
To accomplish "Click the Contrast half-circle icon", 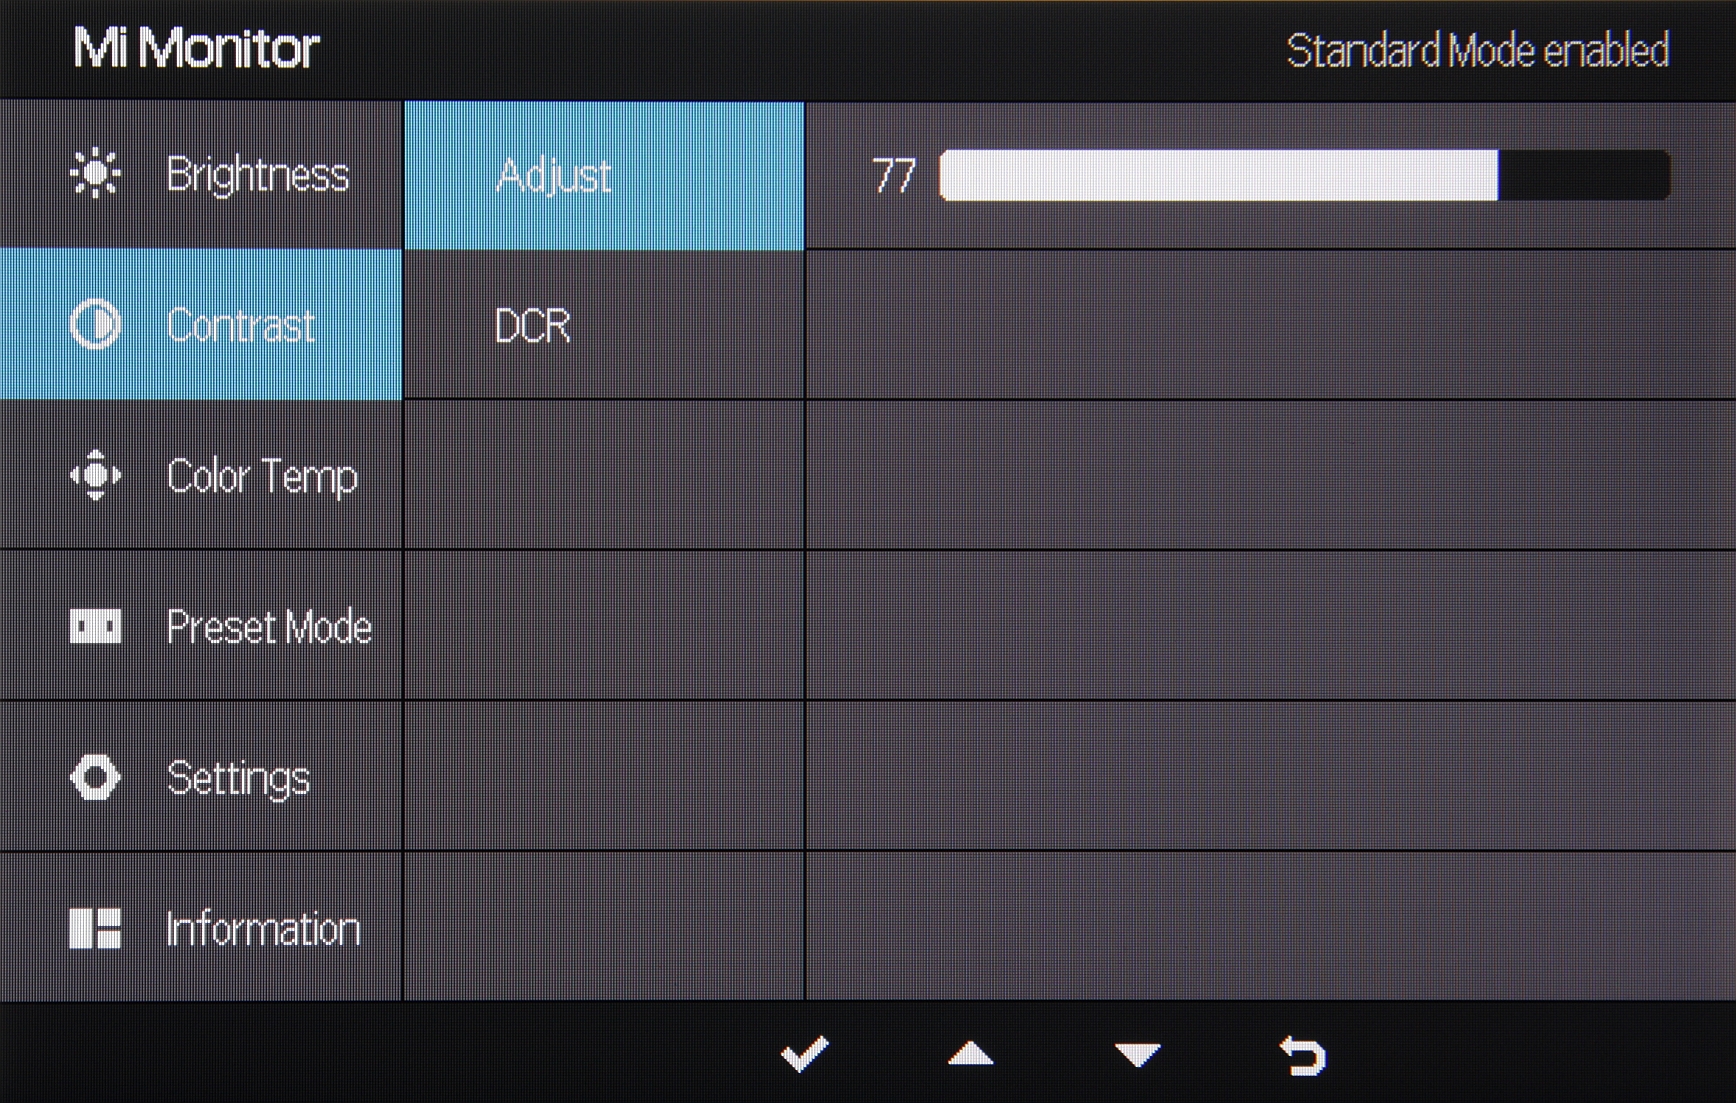I will (95, 325).
